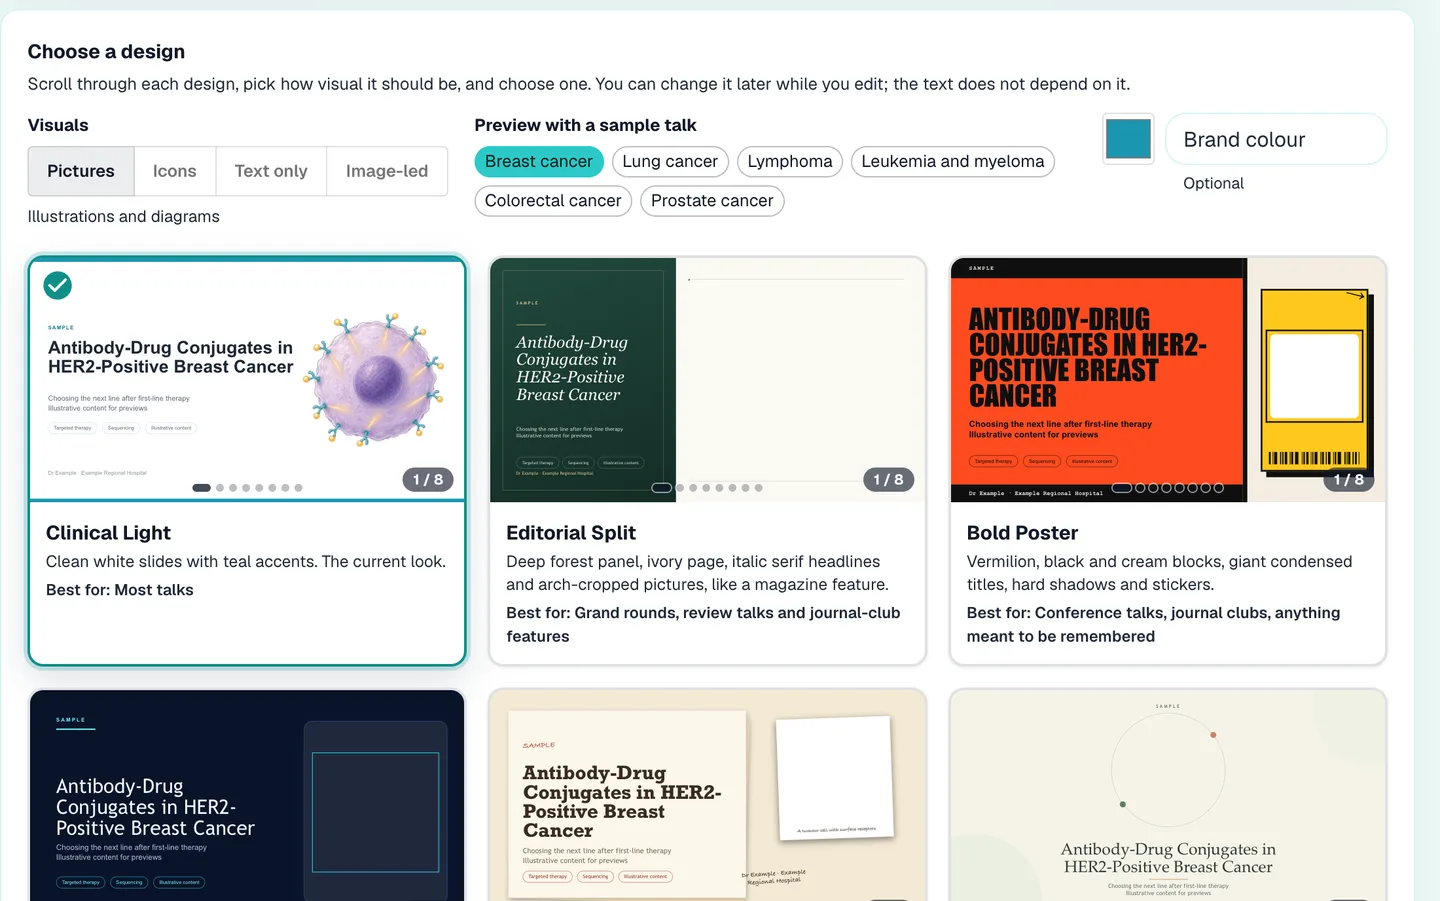Click first pagination dot on Clinical Light preview
Viewport: 1440px width, 901px height.
pyautogui.click(x=201, y=488)
